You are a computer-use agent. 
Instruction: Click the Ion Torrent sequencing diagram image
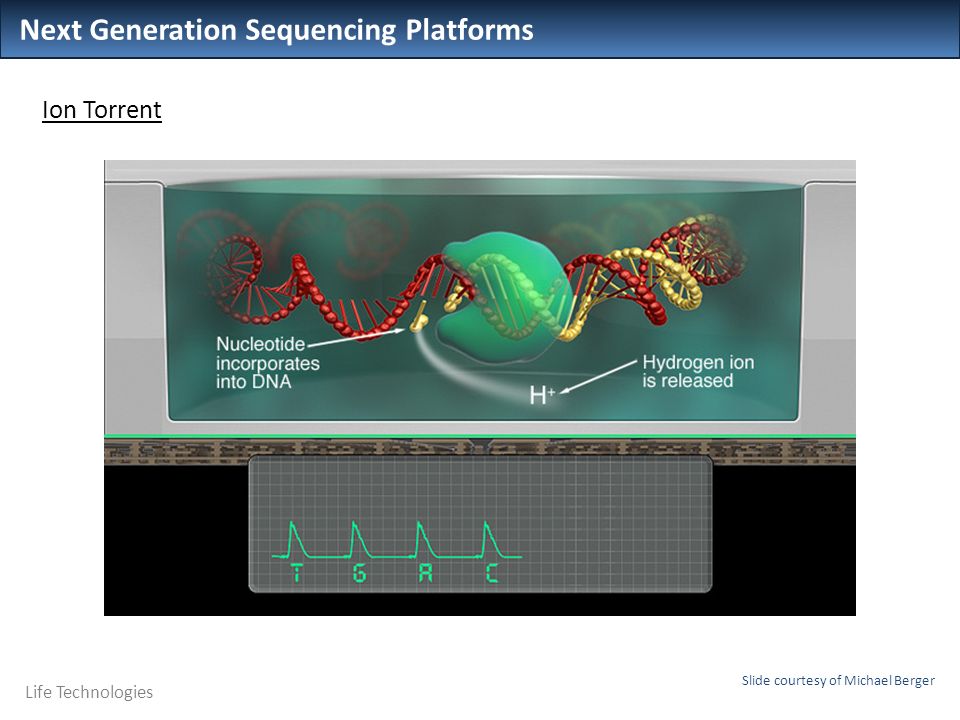click(480, 388)
